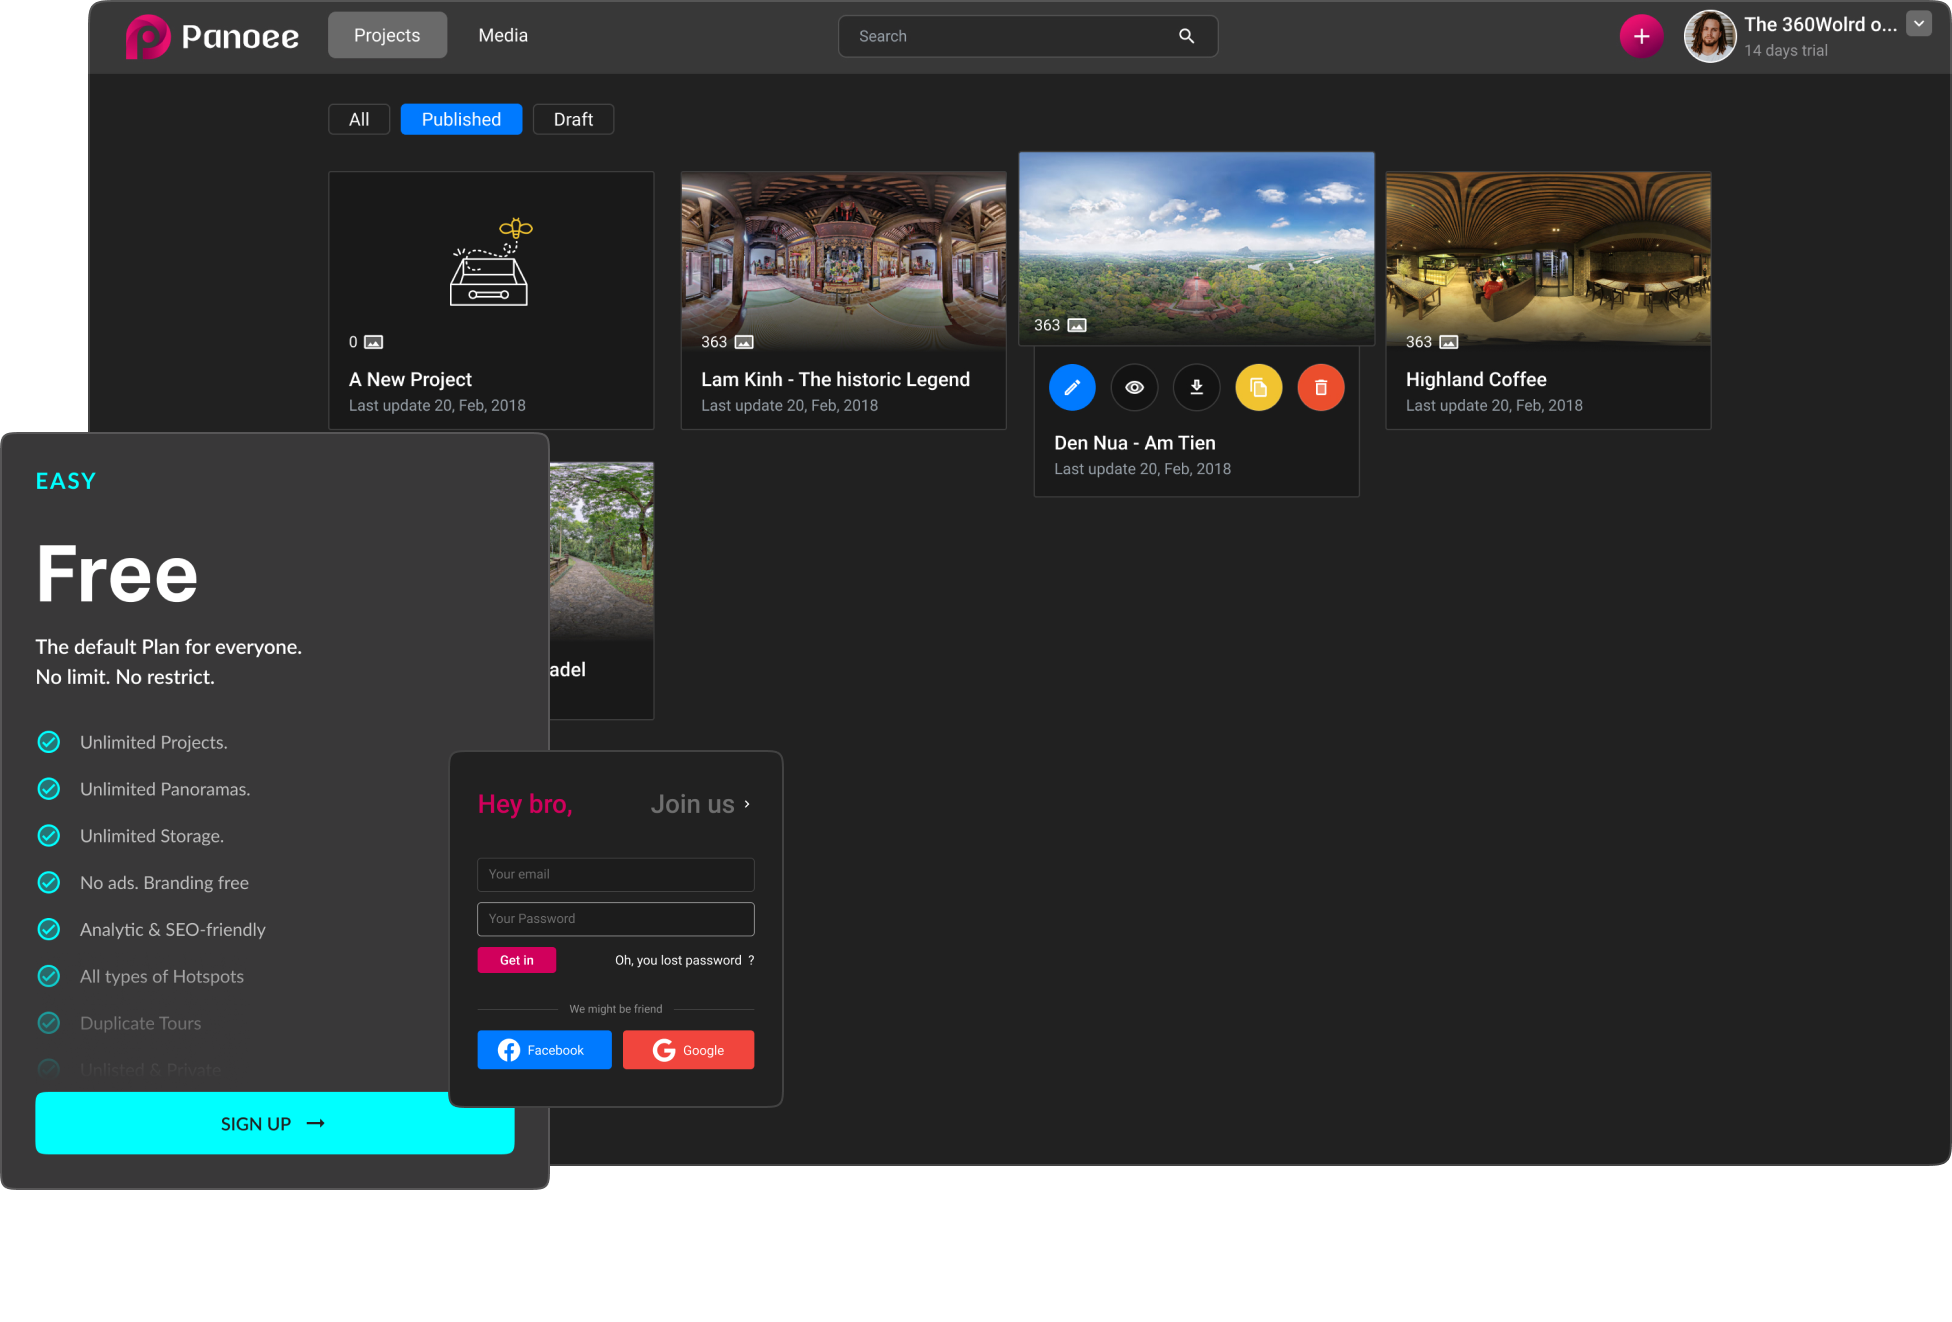The height and width of the screenshot is (1322, 1952).
Task: Delete the Den Nua - Am Tien project
Action: pyautogui.click(x=1320, y=387)
